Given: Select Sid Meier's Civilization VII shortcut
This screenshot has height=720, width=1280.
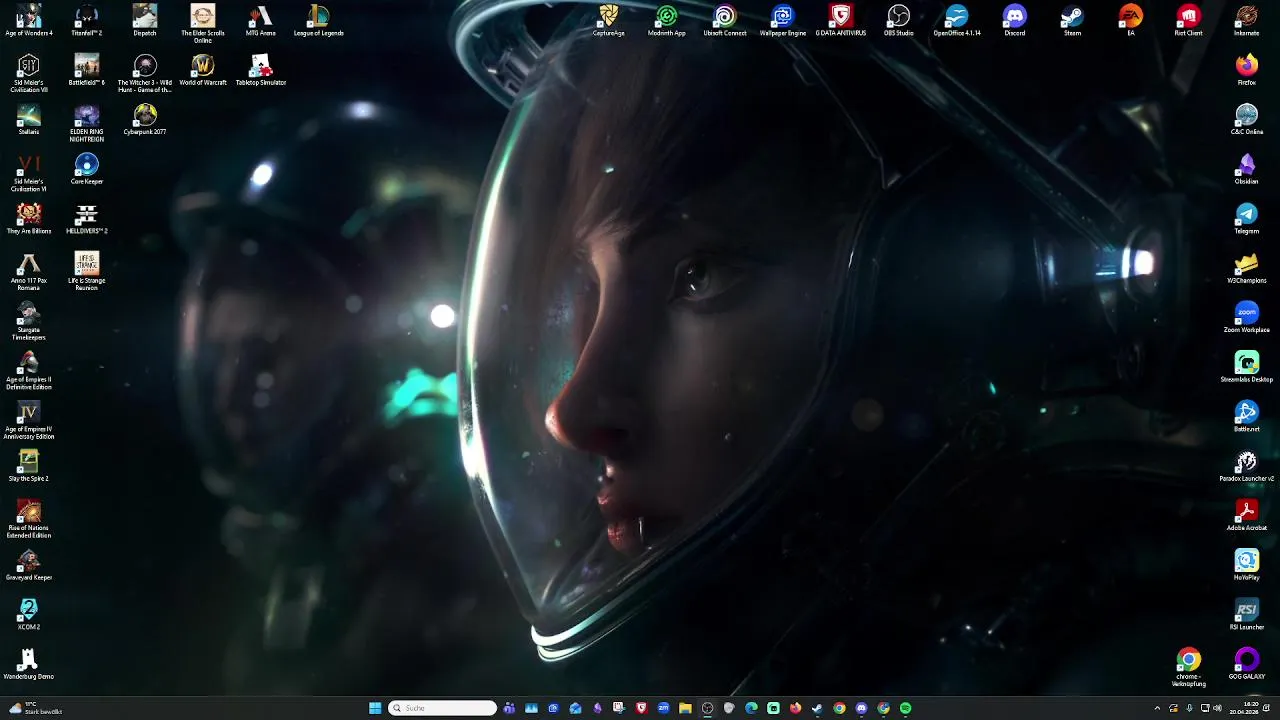Looking at the screenshot, I should pyautogui.click(x=29, y=73).
